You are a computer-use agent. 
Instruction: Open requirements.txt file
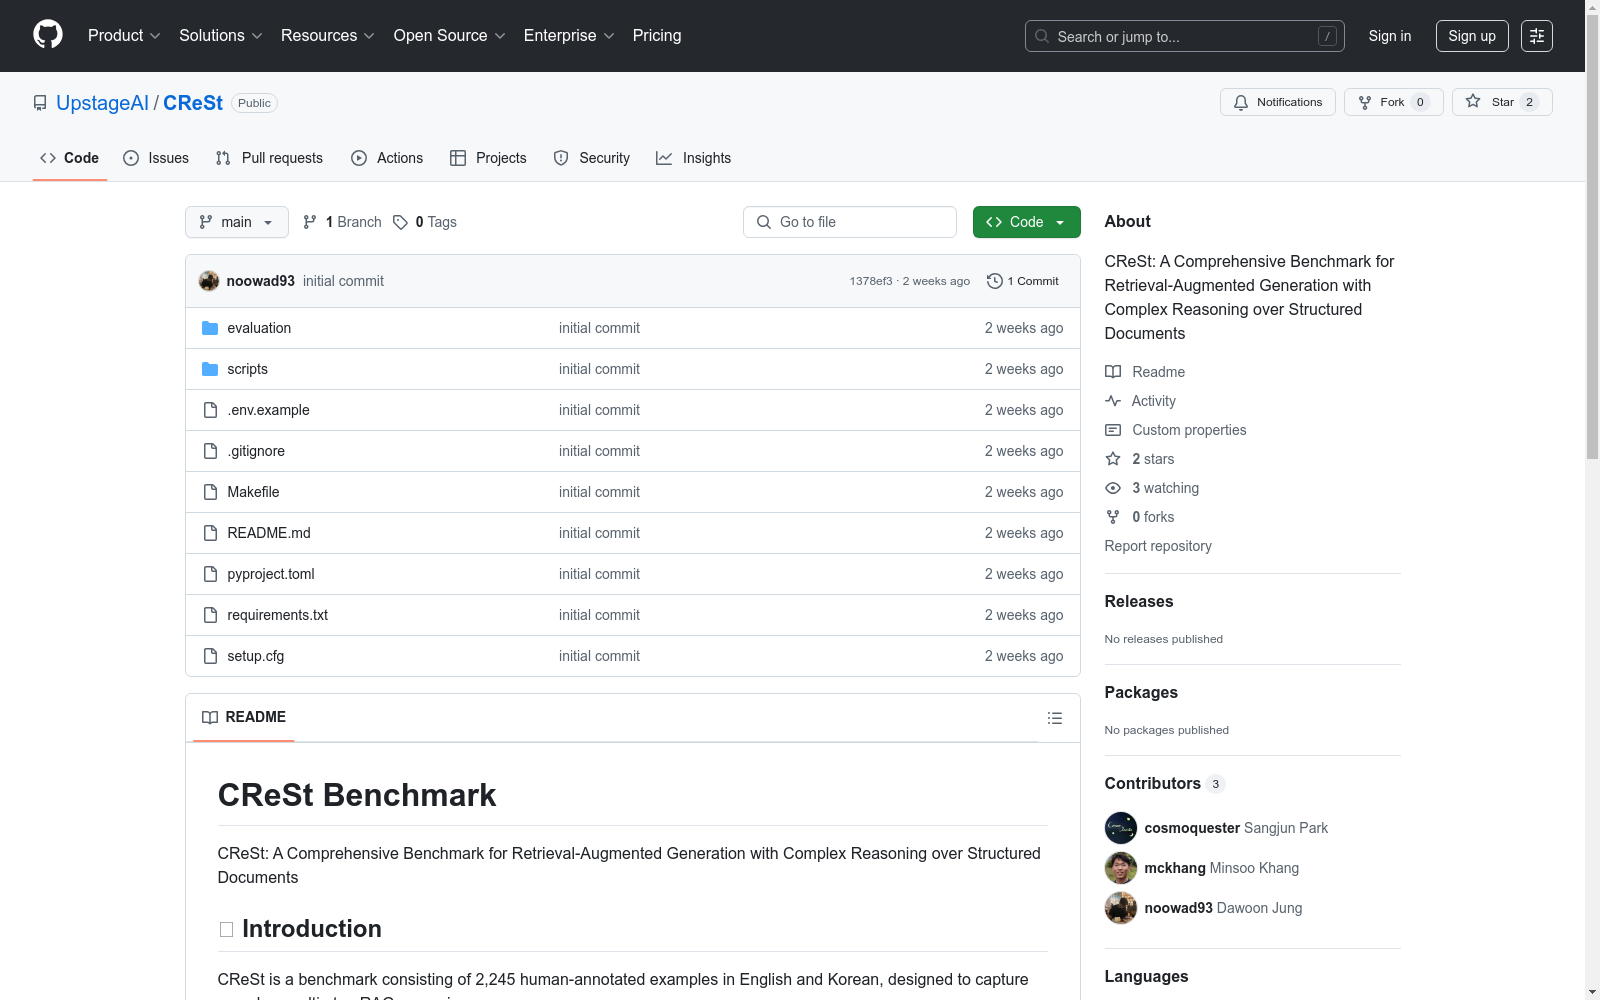tap(278, 615)
